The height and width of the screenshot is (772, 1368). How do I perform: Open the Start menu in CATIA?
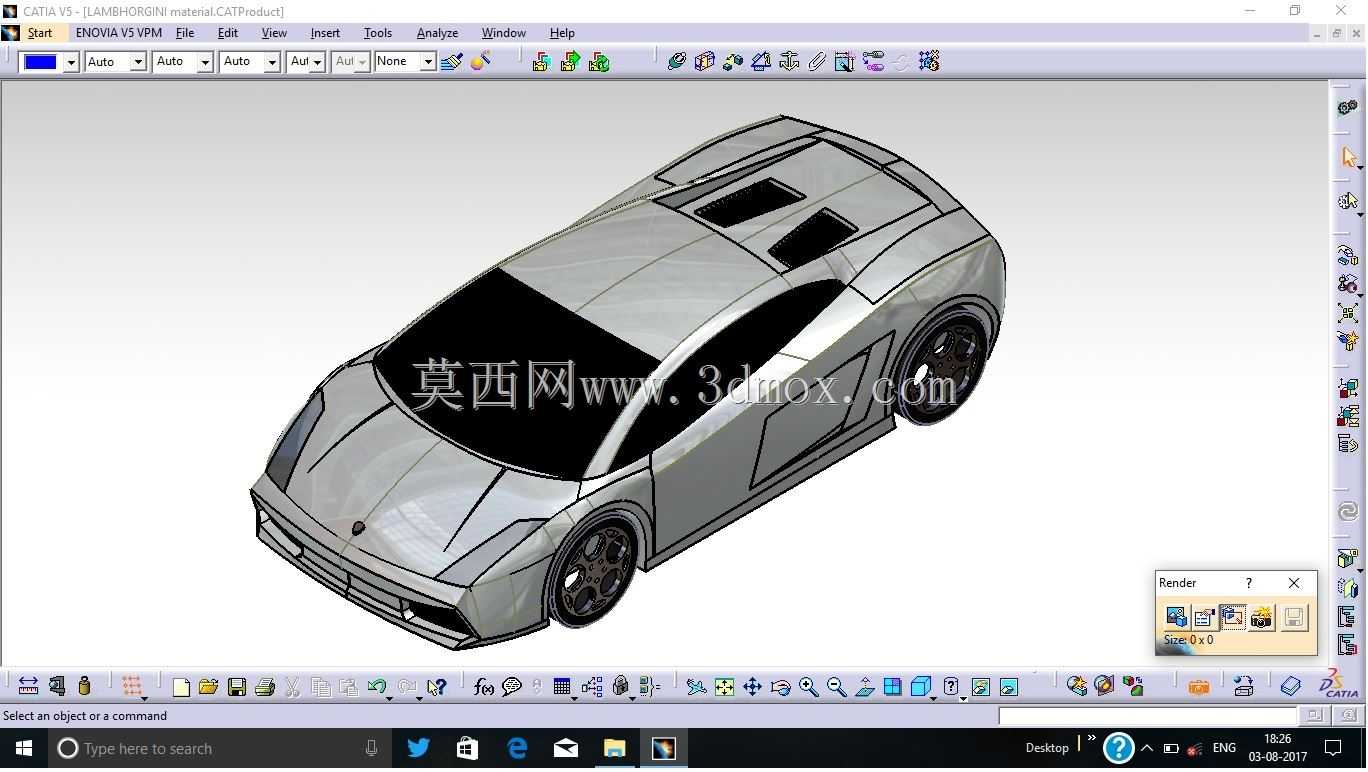pyautogui.click(x=40, y=33)
